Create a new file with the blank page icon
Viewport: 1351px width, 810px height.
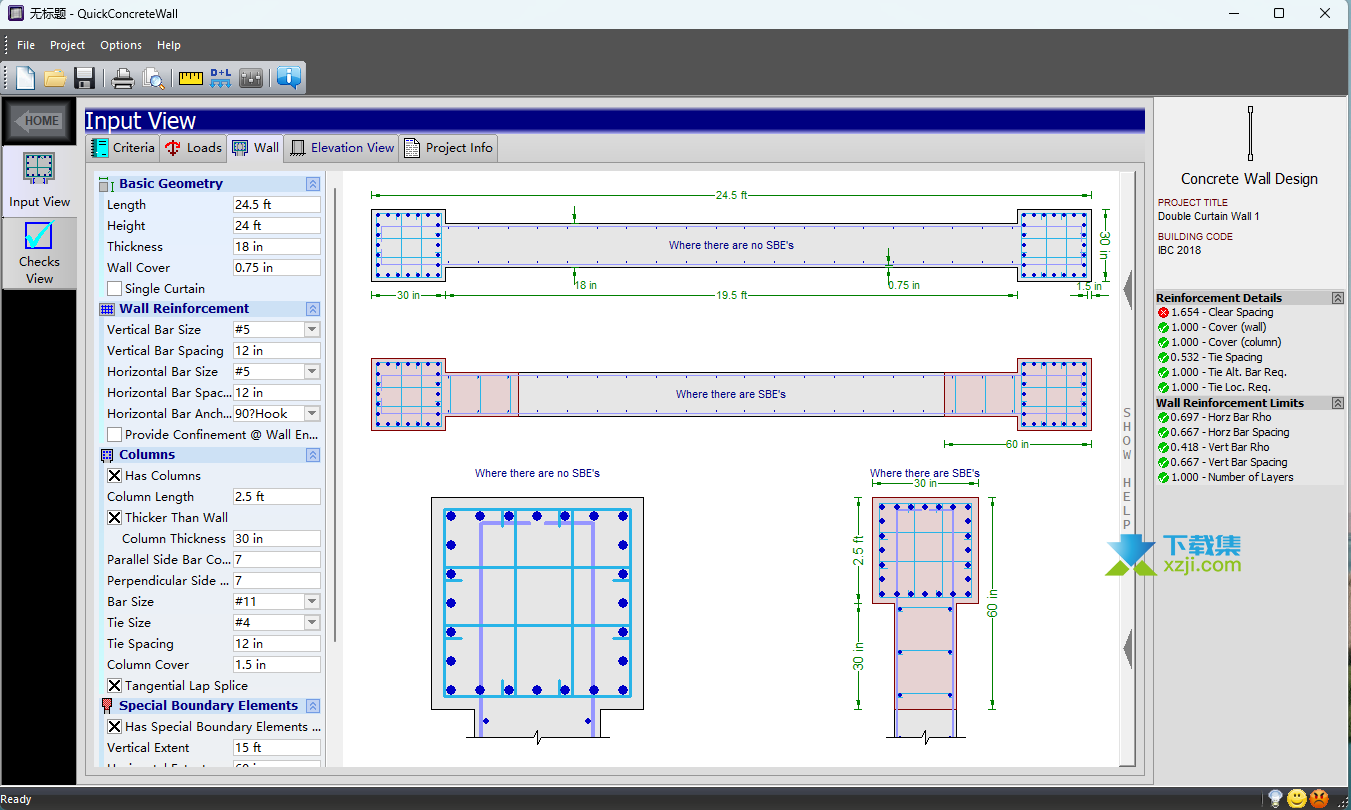(25, 78)
